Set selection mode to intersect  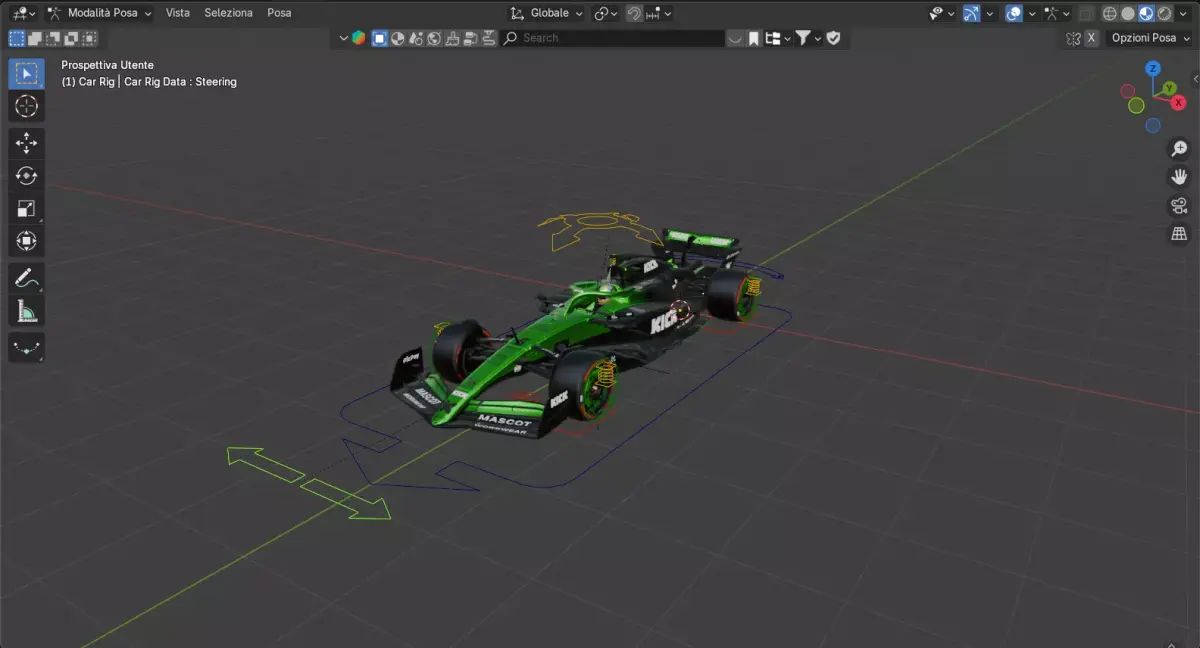tap(89, 38)
